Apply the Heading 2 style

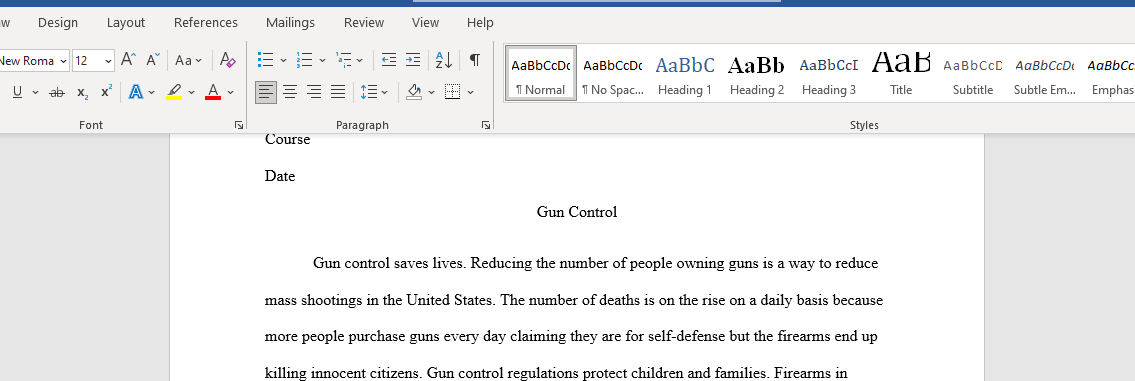click(756, 74)
